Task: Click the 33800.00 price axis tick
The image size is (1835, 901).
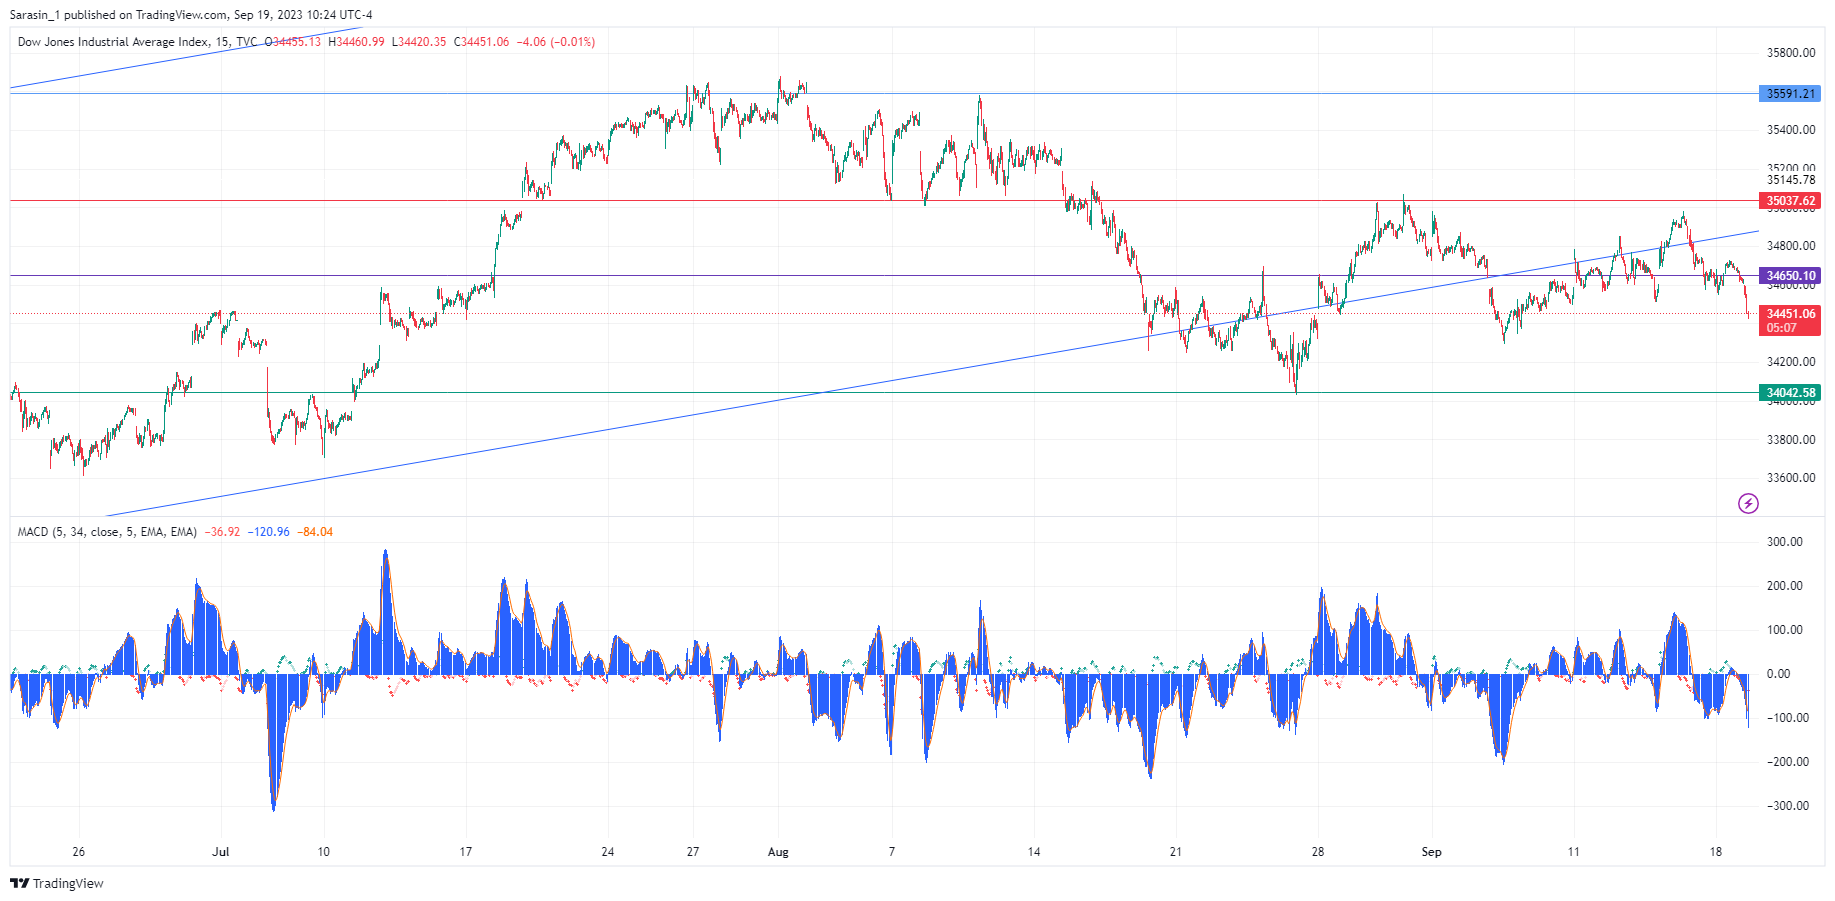Action: coord(1791,440)
